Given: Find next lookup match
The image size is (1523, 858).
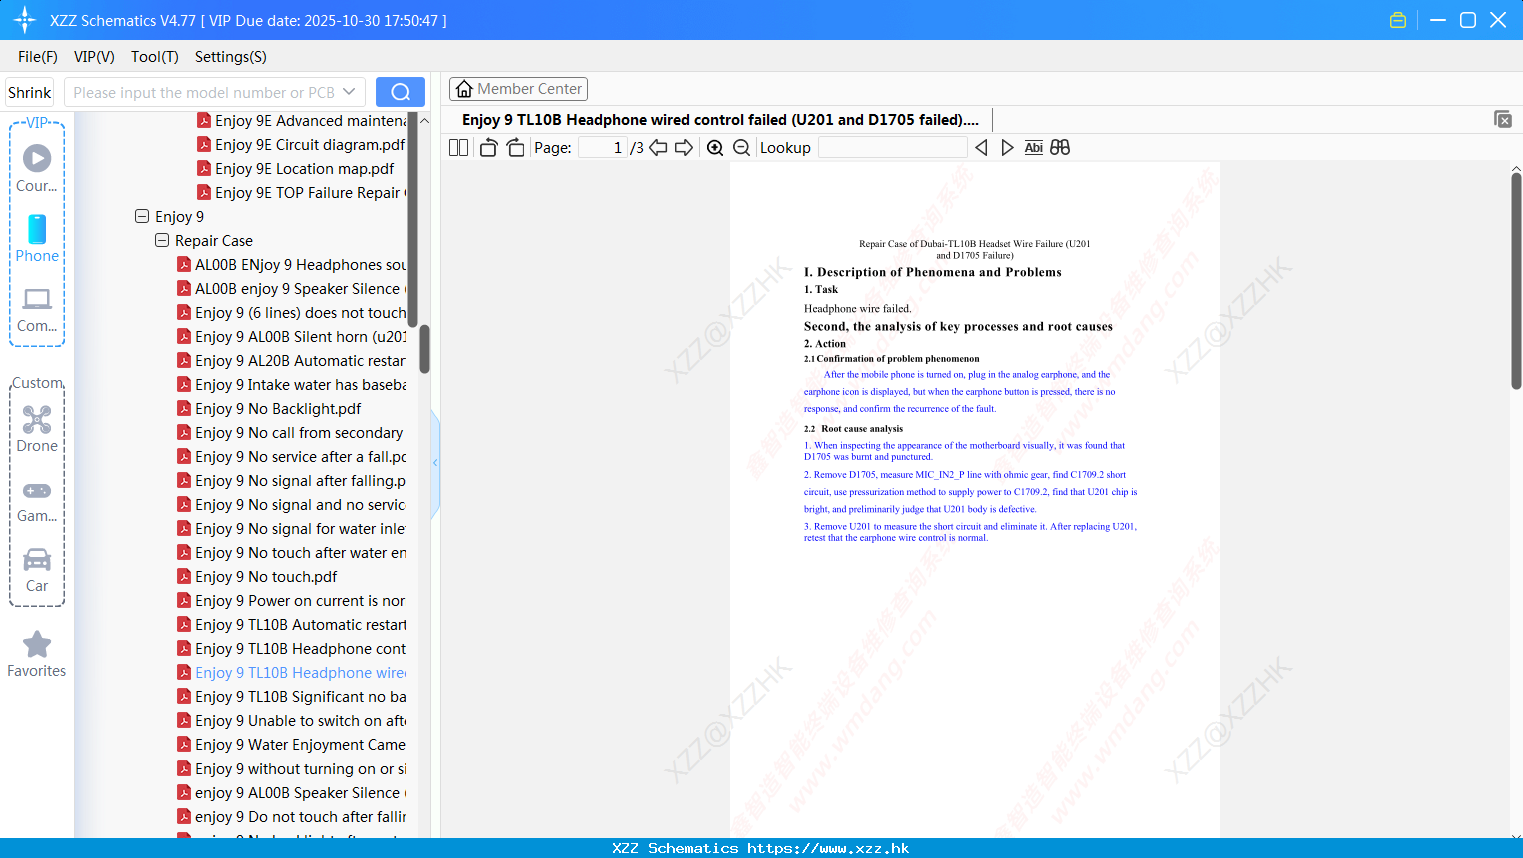Looking at the screenshot, I should coord(1007,147).
